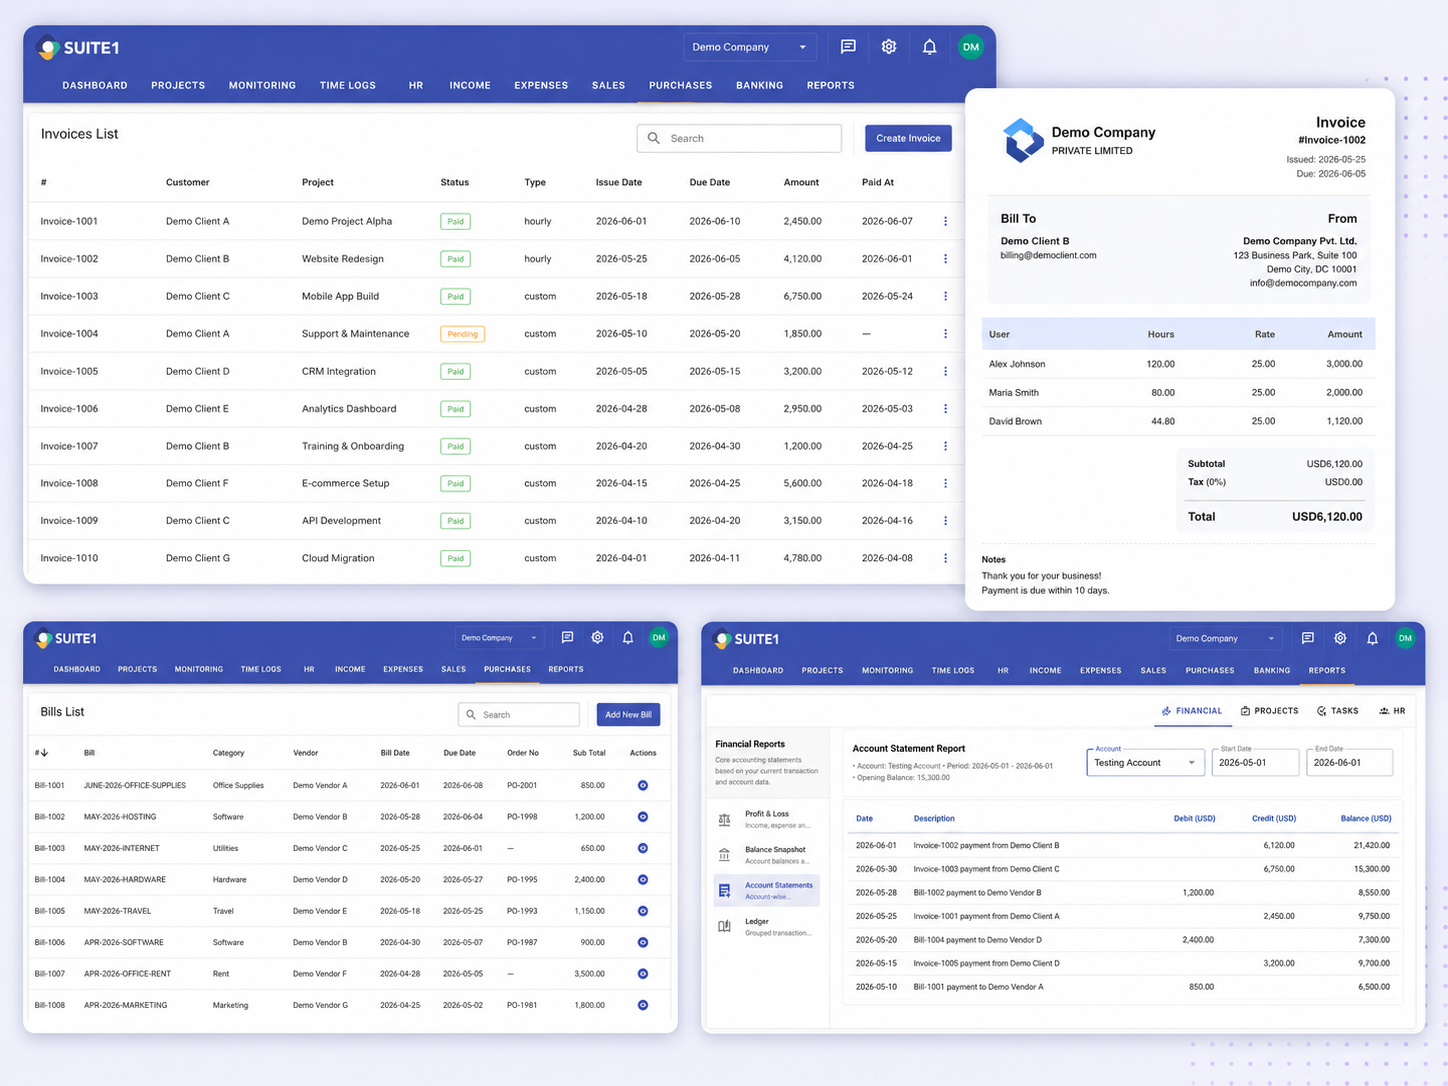This screenshot has width=1448, height=1086.
Task: Open settings gear in invoices window header
Action: click(889, 47)
